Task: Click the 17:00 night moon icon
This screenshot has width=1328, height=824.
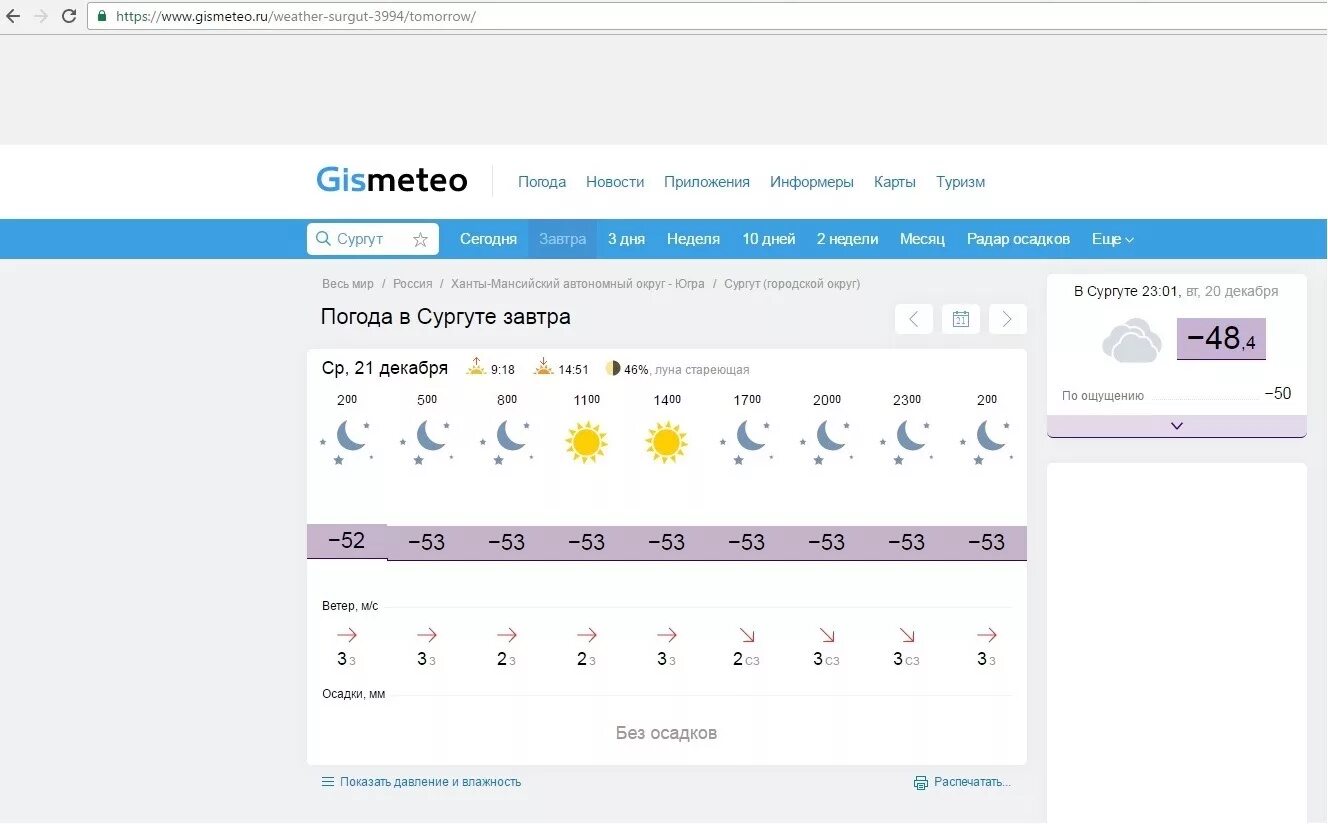Action: [747, 441]
